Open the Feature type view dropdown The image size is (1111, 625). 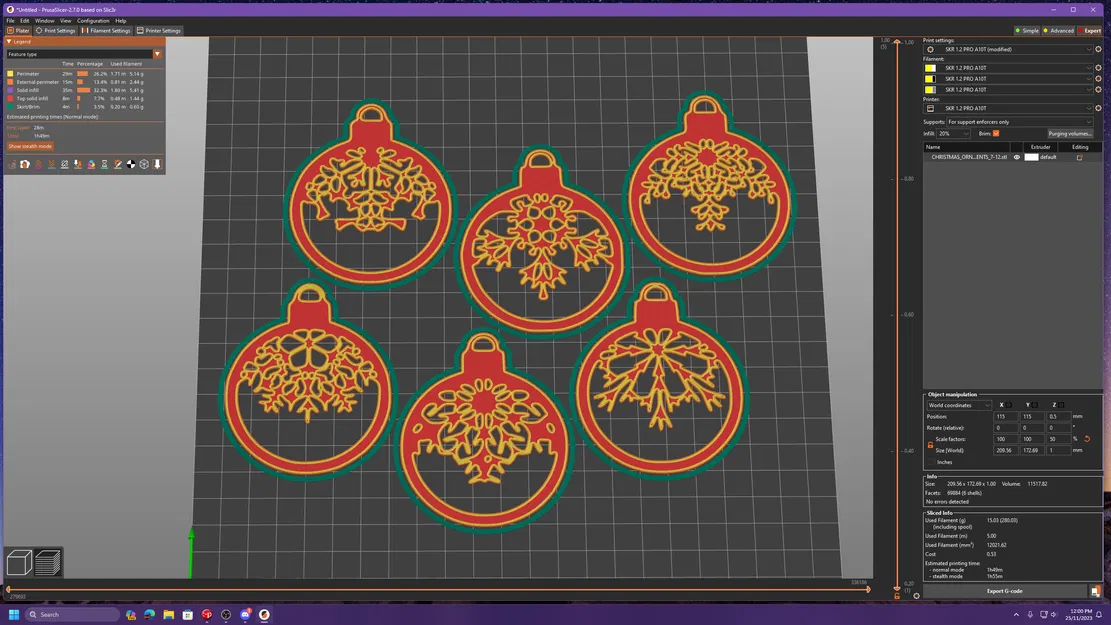(x=84, y=54)
